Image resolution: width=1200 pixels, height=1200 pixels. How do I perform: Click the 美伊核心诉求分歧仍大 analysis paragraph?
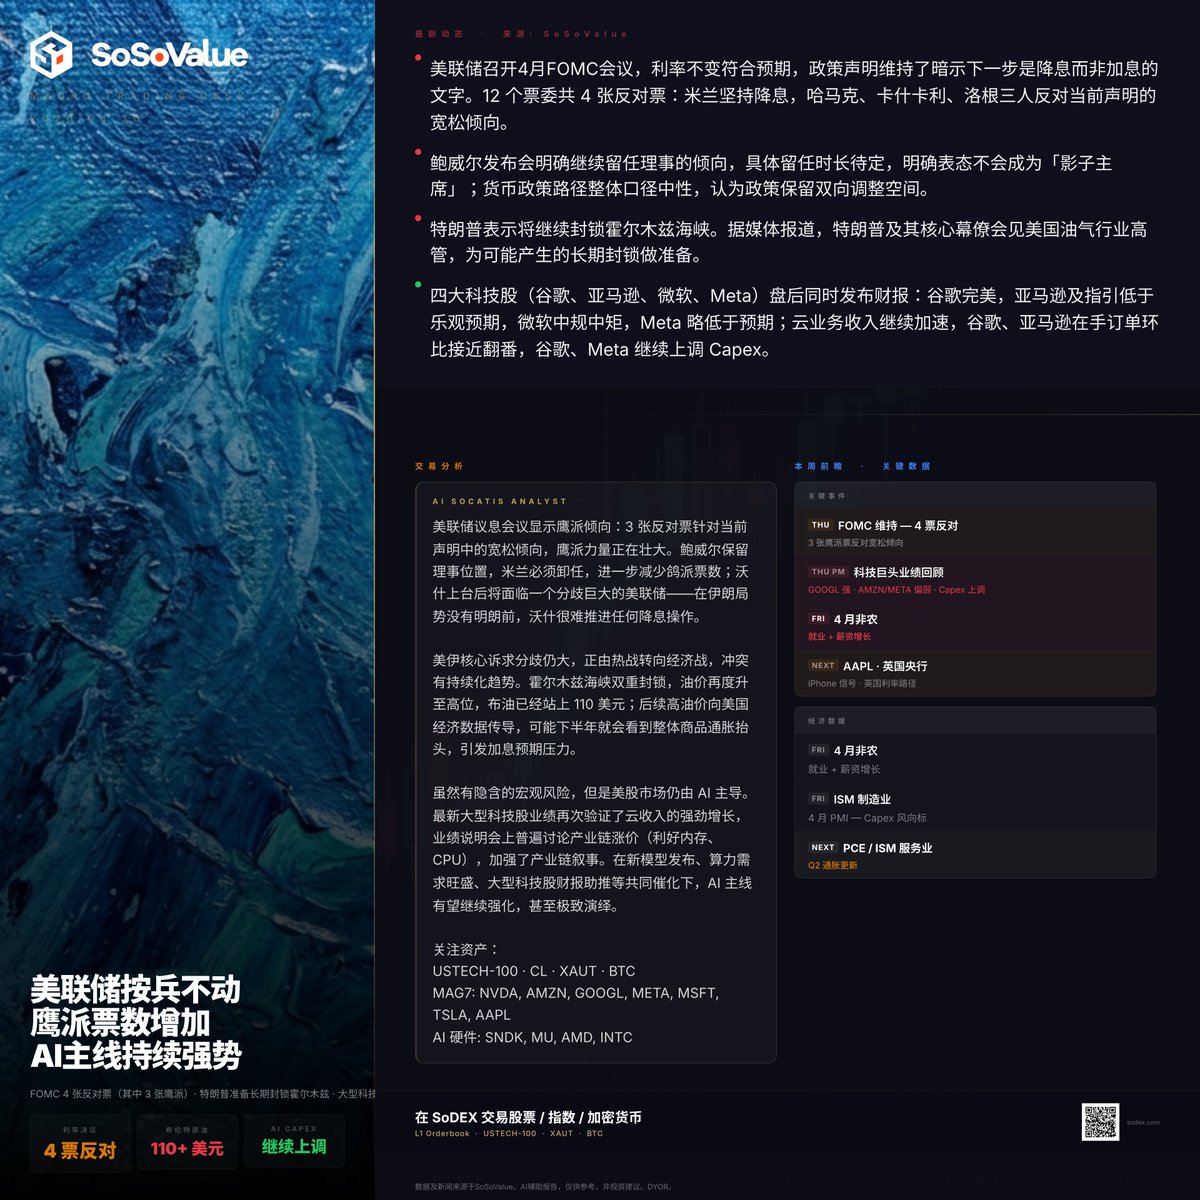click(x=591, y=704)
